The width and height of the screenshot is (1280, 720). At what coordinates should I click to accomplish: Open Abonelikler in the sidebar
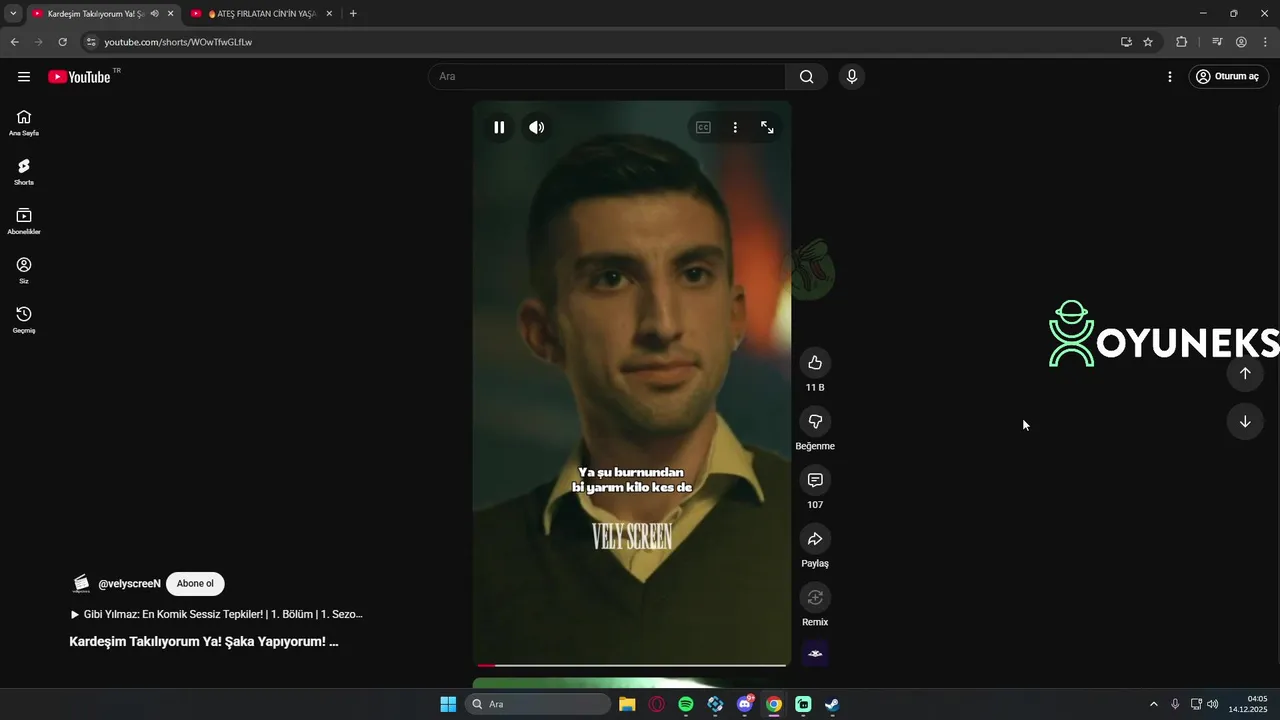pyautogui.click(x=24, y=222)
